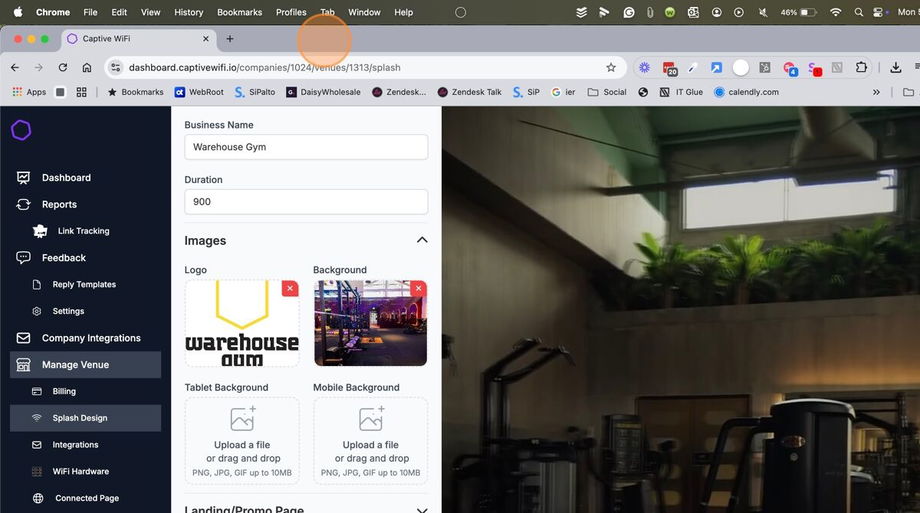Open WebRoot bookmark
The width and height of the screenshot is (920, 513).
[x=199, y=92]
